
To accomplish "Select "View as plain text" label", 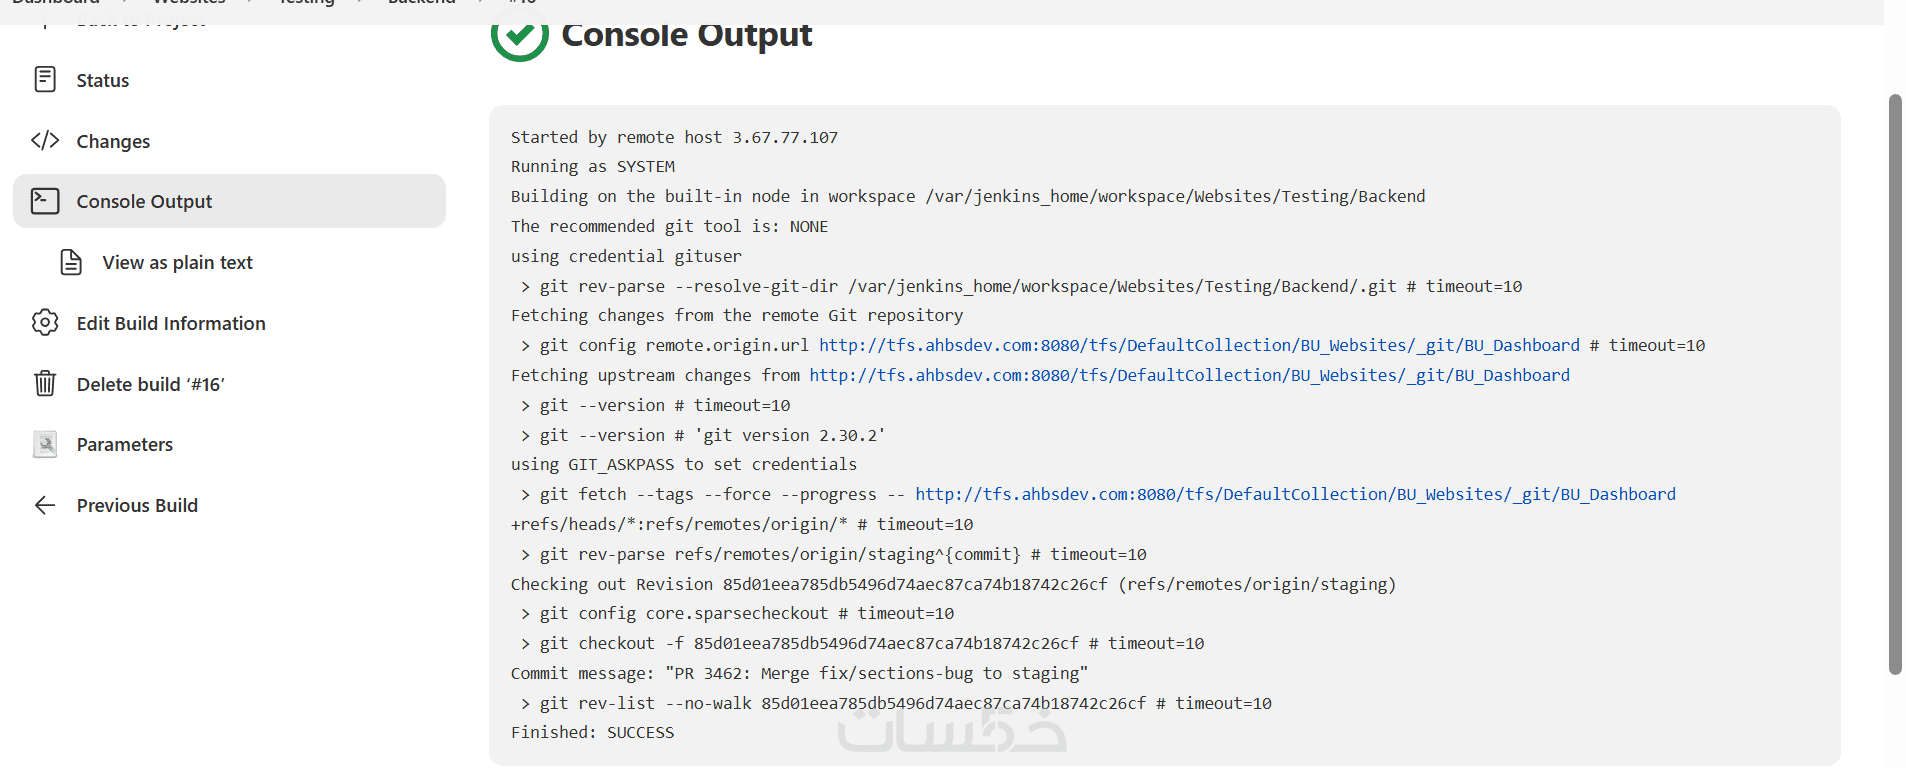I will coord(177,262).
